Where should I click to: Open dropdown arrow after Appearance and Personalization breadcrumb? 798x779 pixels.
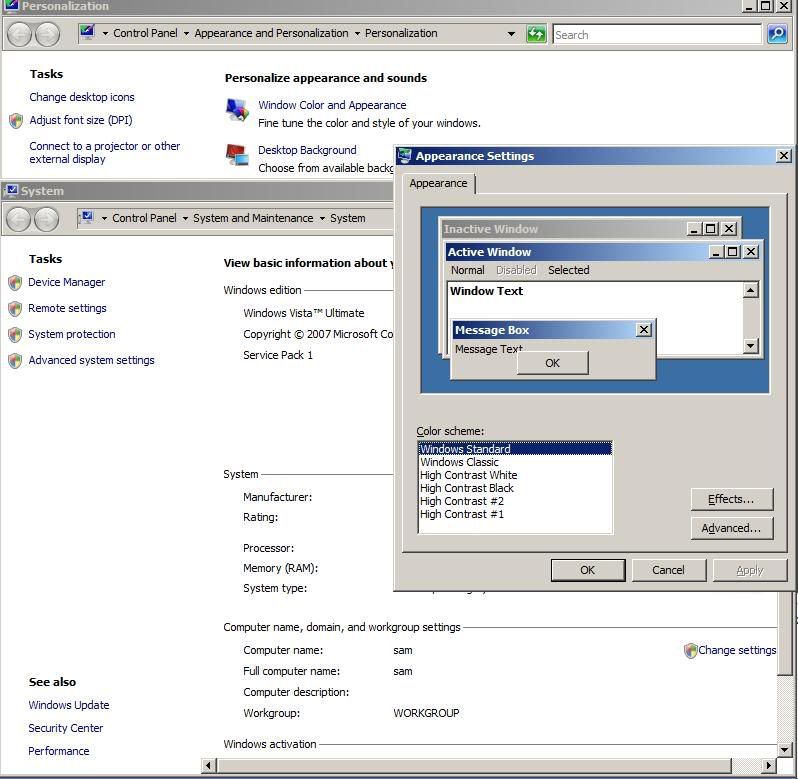point(357,34)
